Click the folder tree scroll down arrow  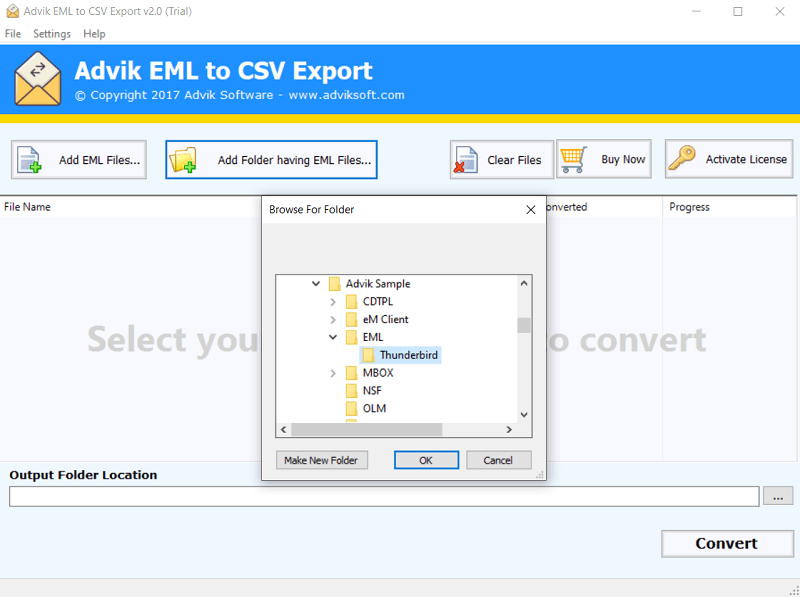[524, 415]
